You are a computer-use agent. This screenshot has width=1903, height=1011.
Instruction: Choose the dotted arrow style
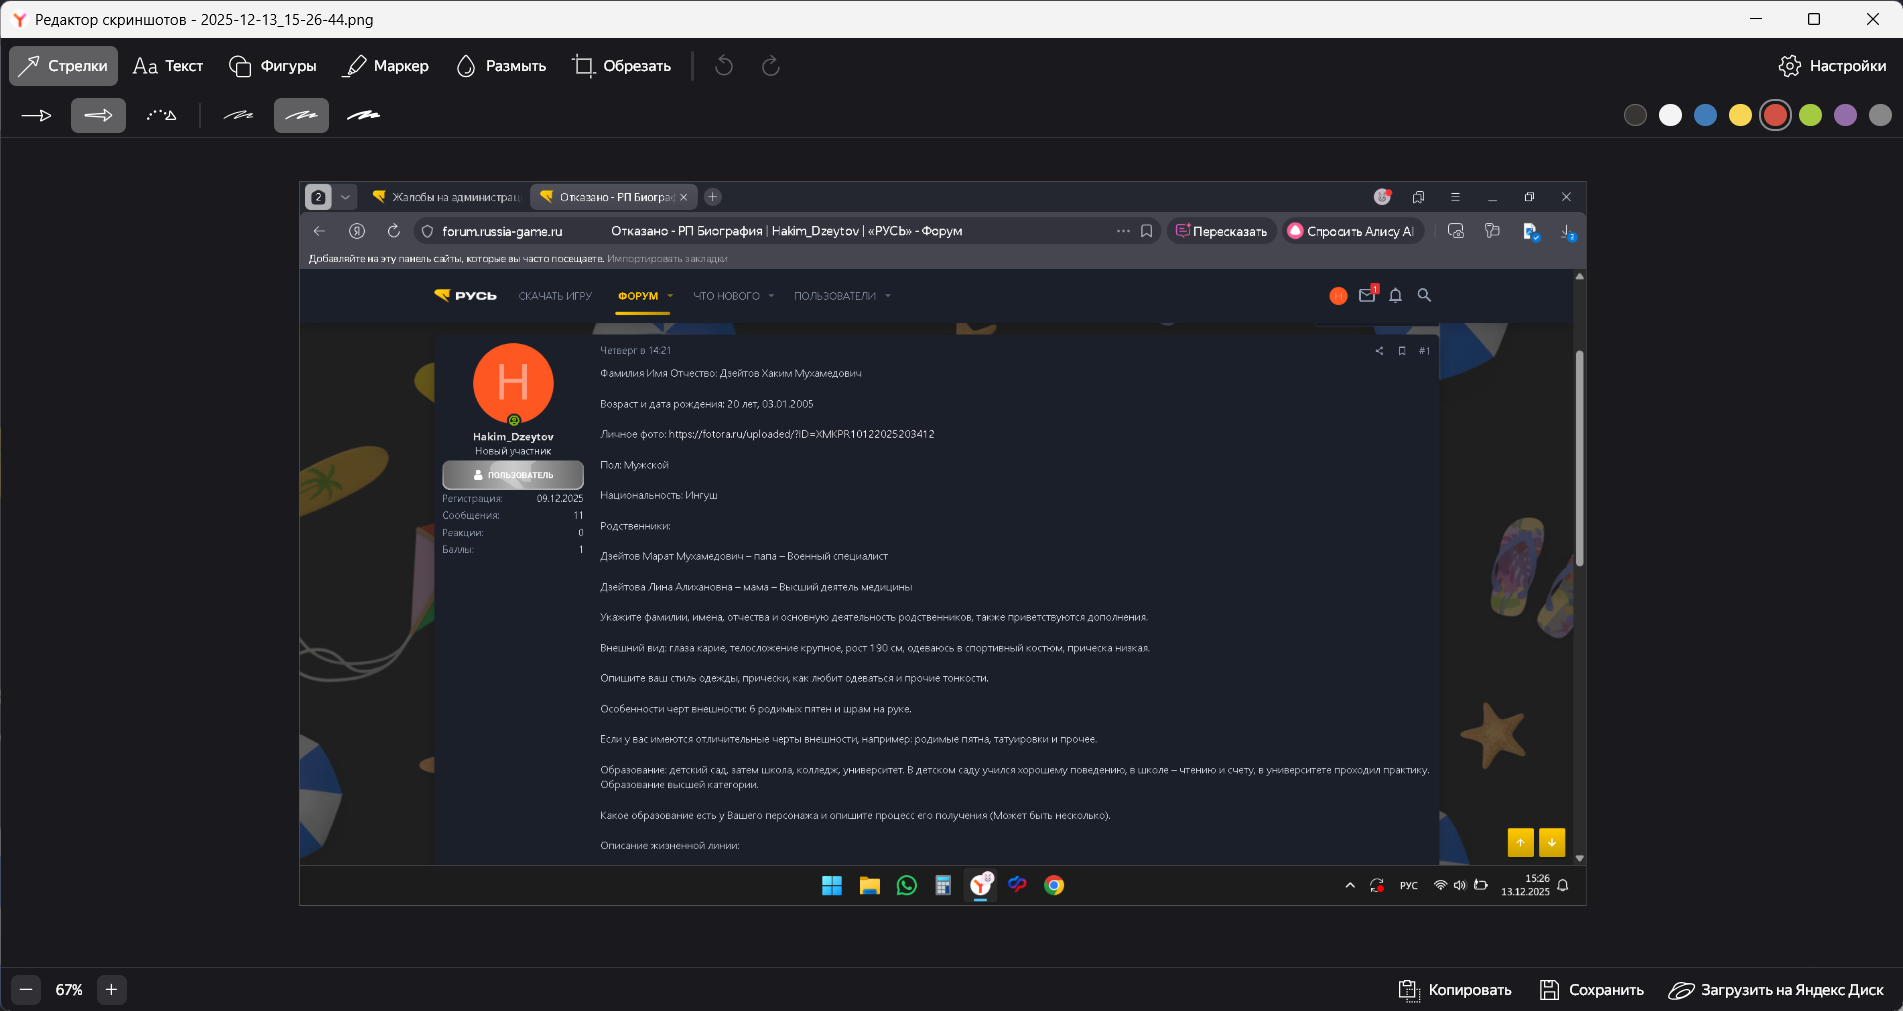pyautogui.click(x=161, y=116)
